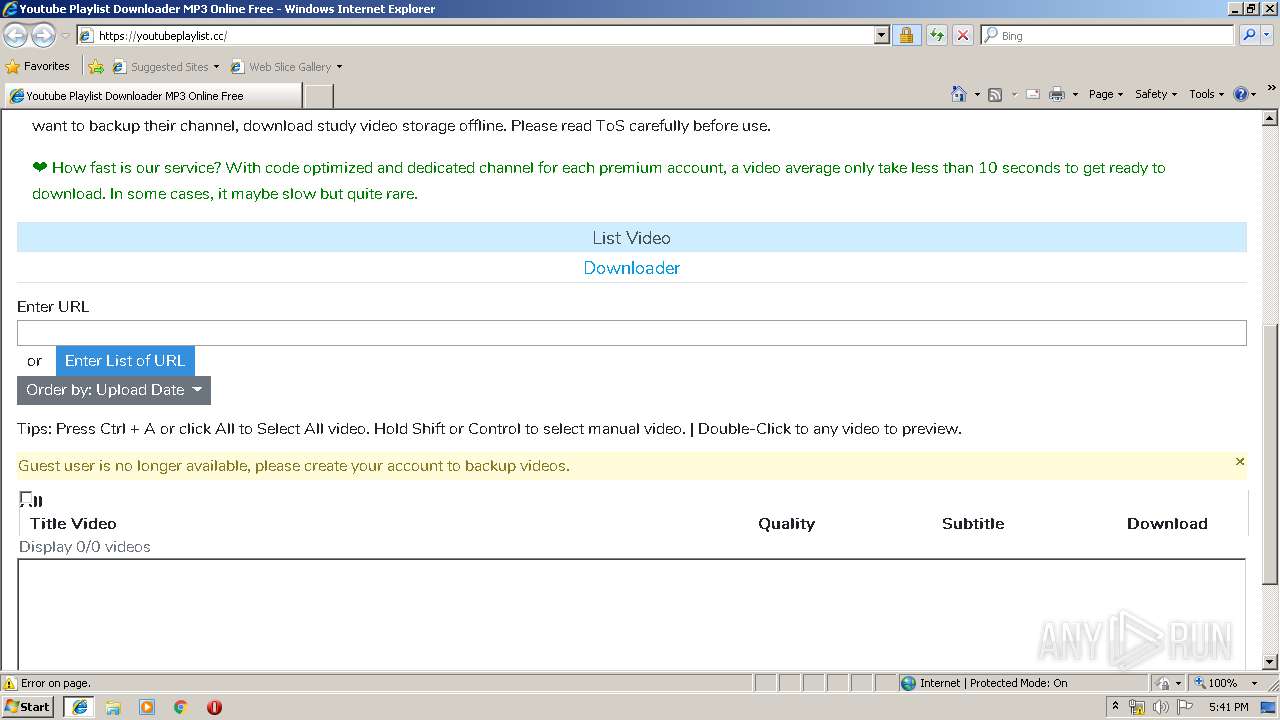Expand the Web Slice Gallery dropdown

[339, 67]
